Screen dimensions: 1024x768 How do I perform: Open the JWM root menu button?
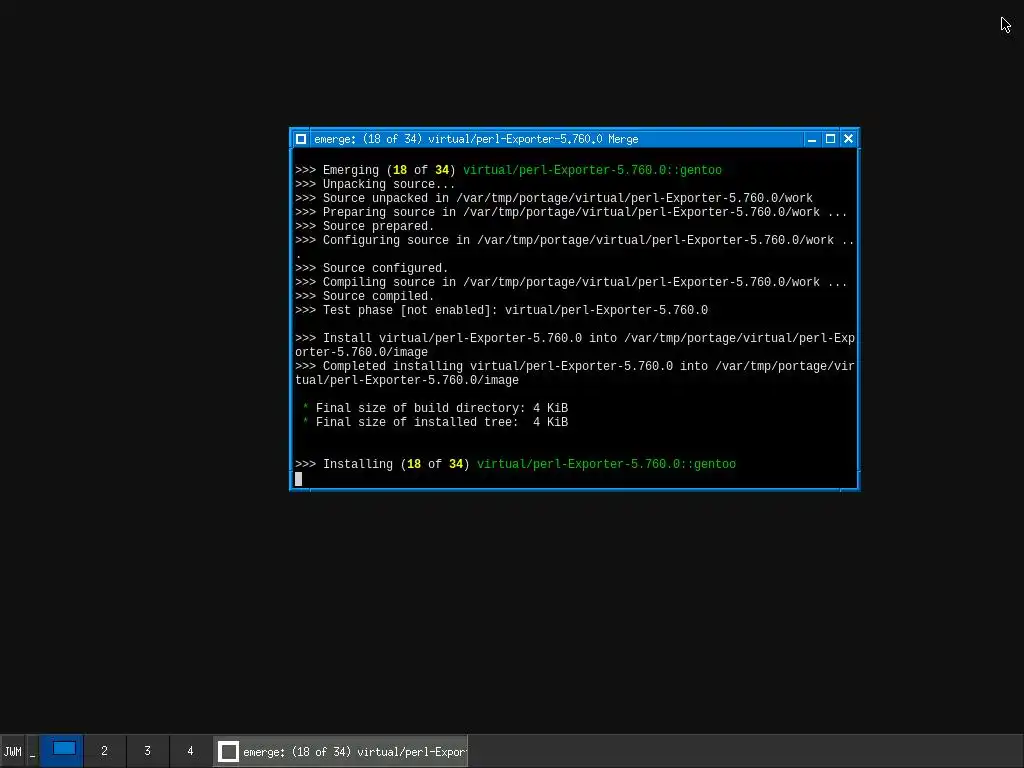click(x=12, y=751)
